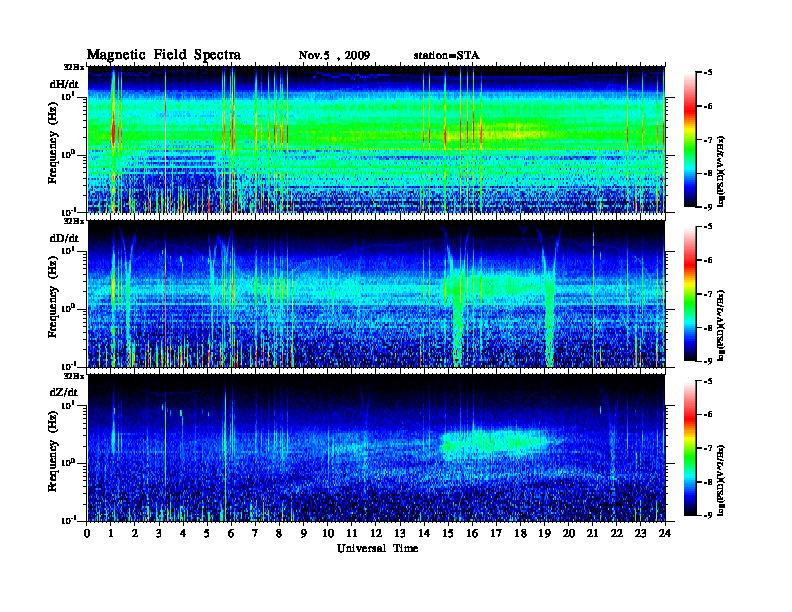Viewport: 792px width, 612px height.
Task: Click hour tick label "18" on time axis
Action: pyautogui.click(x=520, y=533)
